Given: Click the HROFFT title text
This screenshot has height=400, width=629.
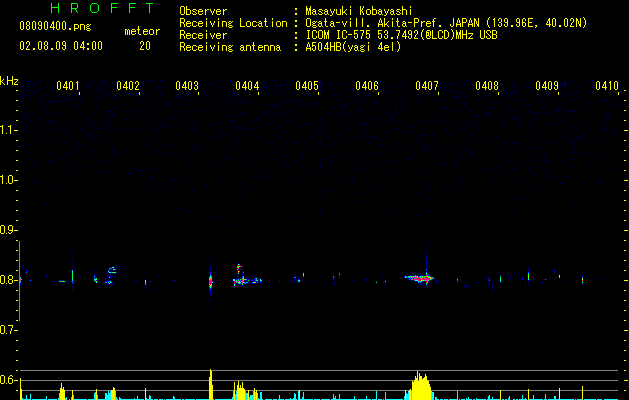Looking at the screenshot, I should pyautogui.click(x=102, y=8).
